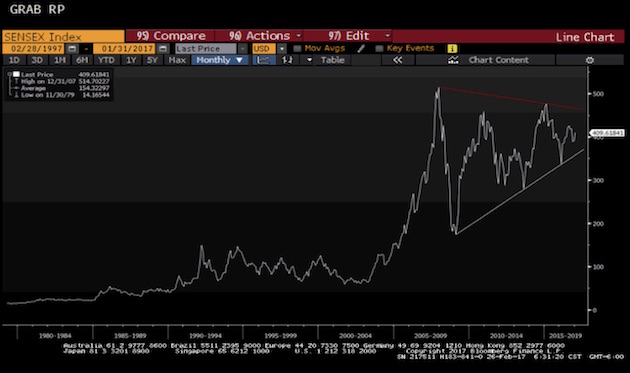Screen dimensions: 630x373
Task: Click the Table view button
Action: (333, 60)
